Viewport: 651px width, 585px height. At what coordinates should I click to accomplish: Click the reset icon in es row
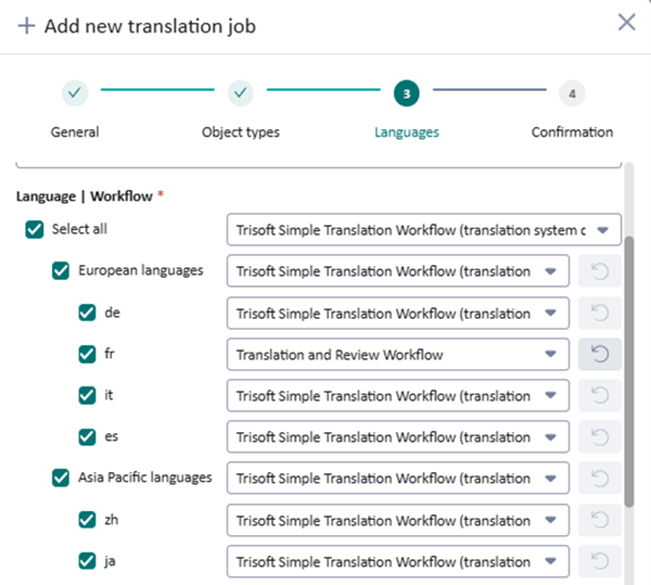600,437
